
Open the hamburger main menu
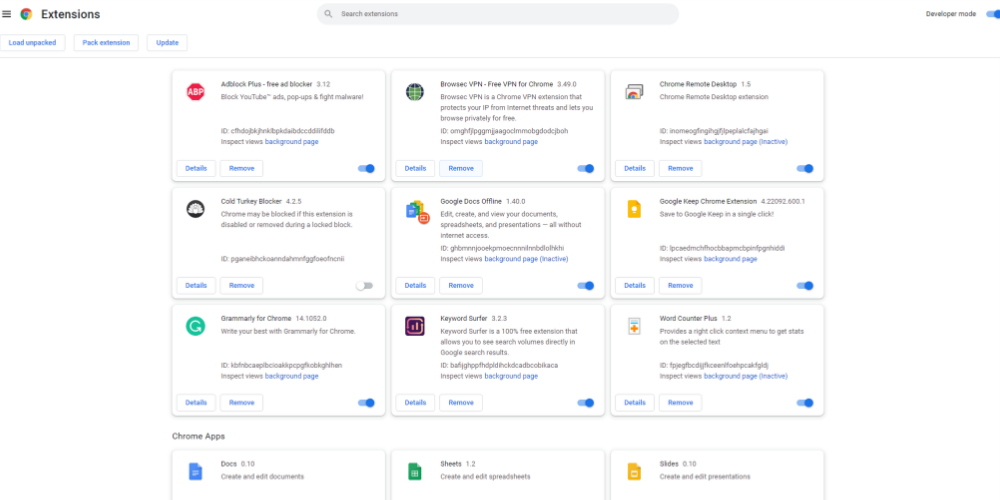point(7,14)
